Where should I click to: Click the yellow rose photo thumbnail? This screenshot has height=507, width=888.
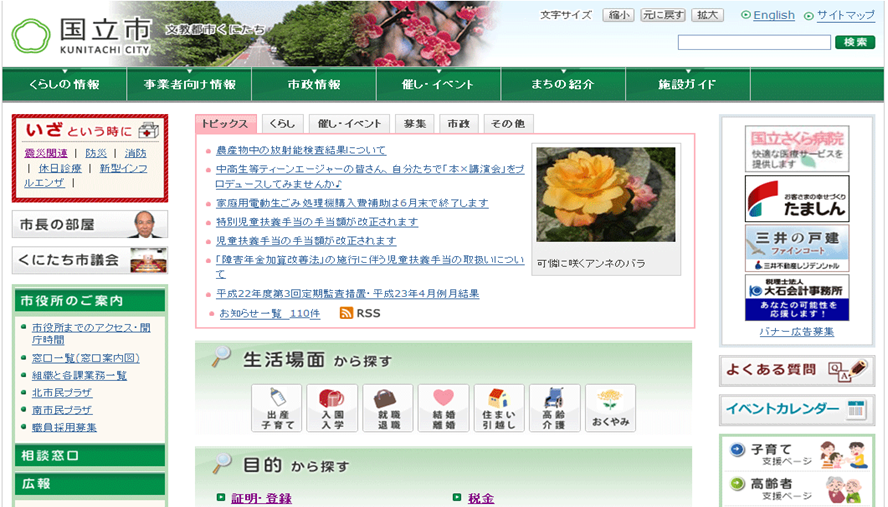(606, 195)
